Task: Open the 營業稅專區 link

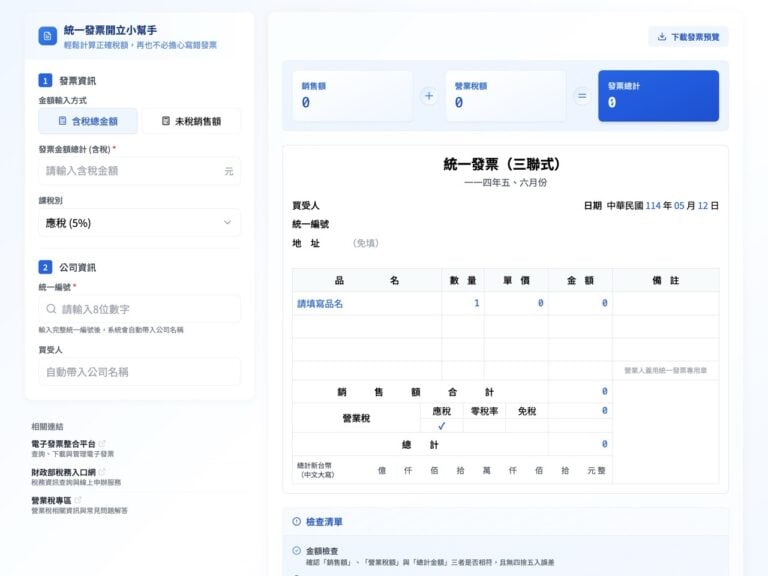Action: tap(51, 499)
